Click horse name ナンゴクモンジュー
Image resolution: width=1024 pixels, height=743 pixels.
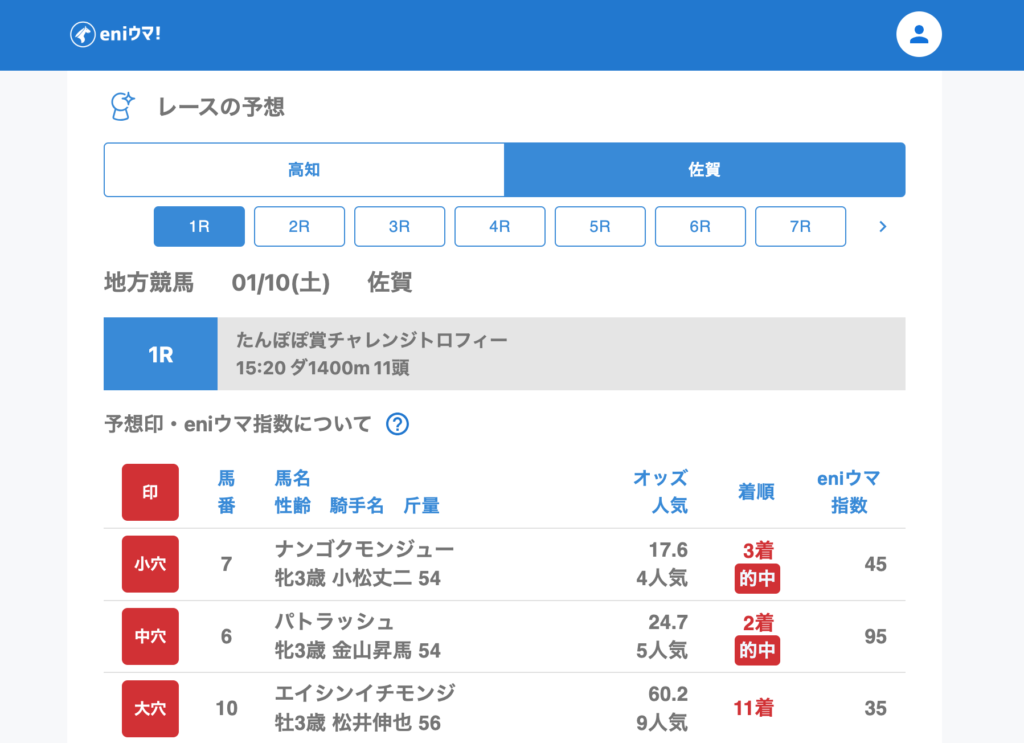(x=364, y=549)
